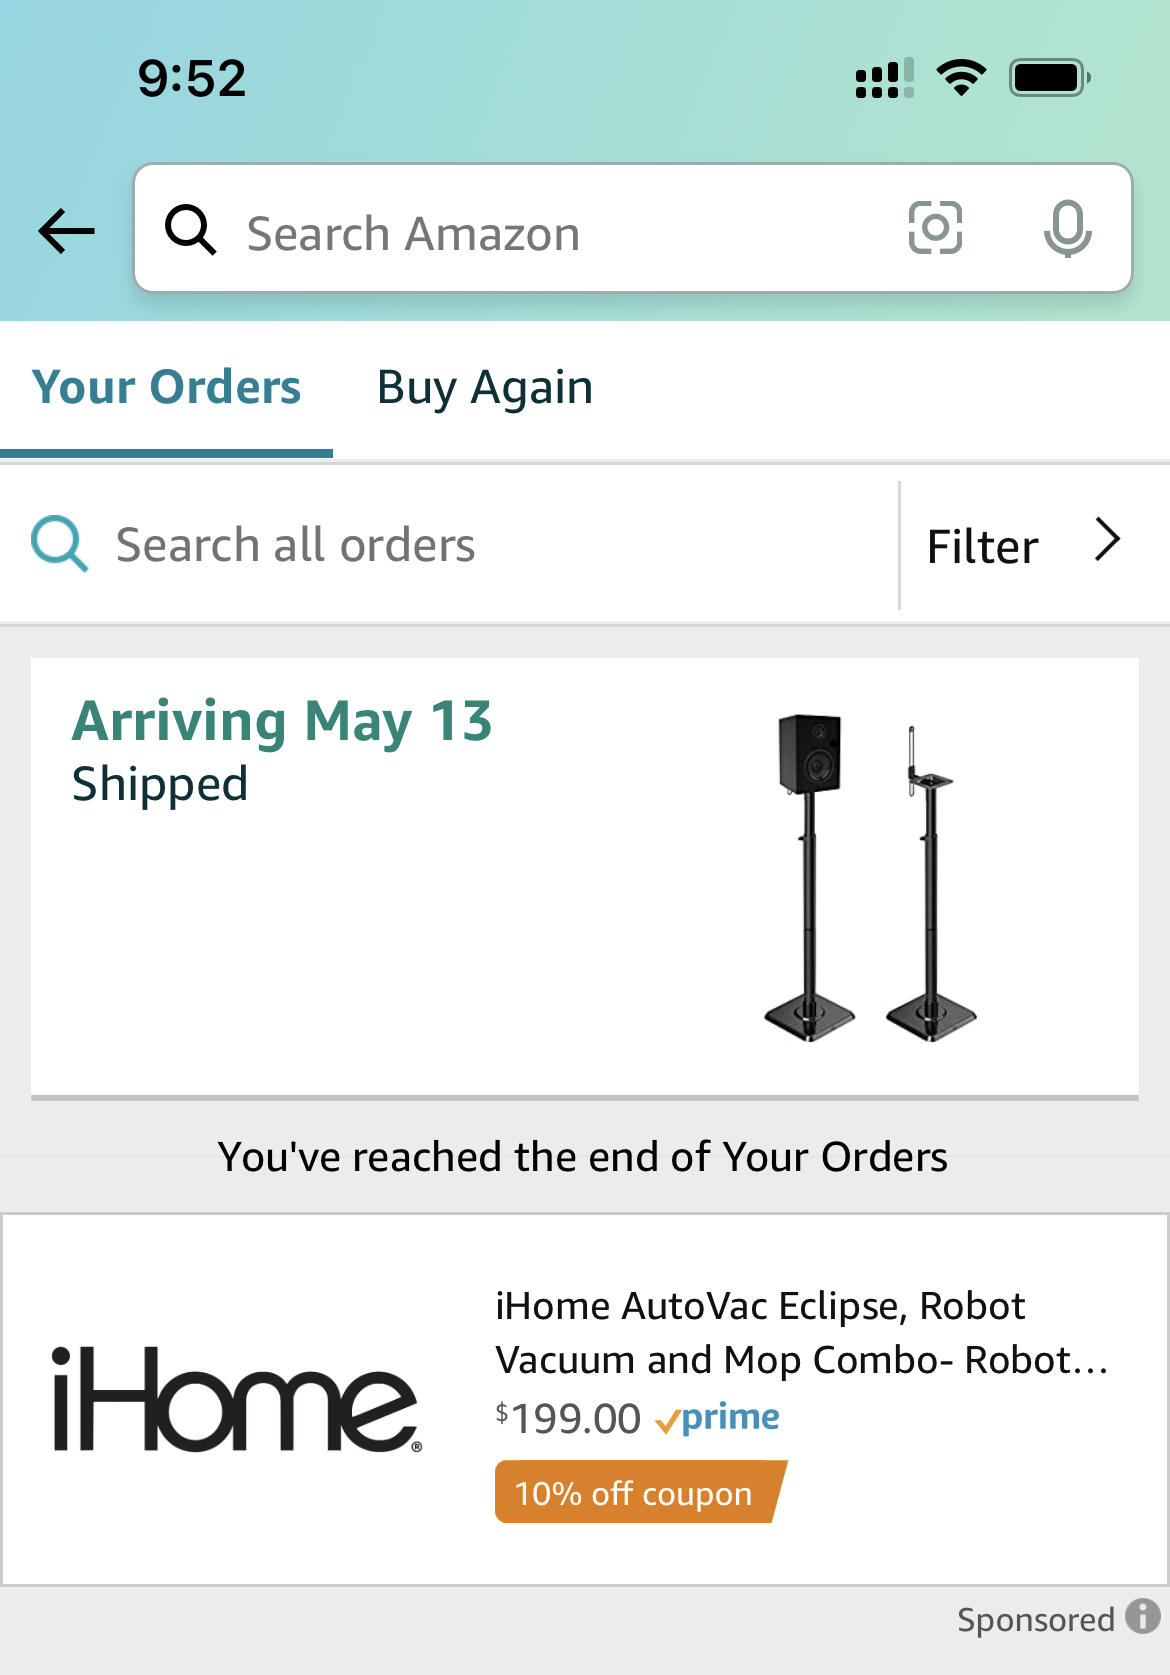Click the Search Amazon input field
The height and width of the screenshot is (1675, 1170).
tap(560, 233)
